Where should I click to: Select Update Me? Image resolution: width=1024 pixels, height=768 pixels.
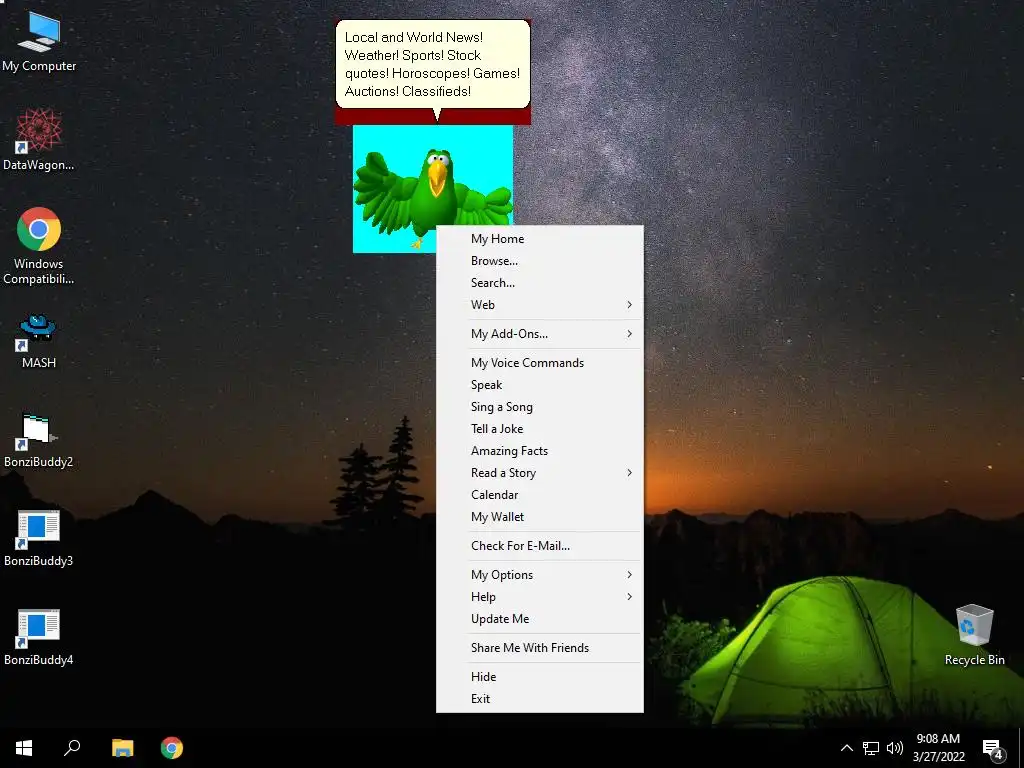[539, 619]
